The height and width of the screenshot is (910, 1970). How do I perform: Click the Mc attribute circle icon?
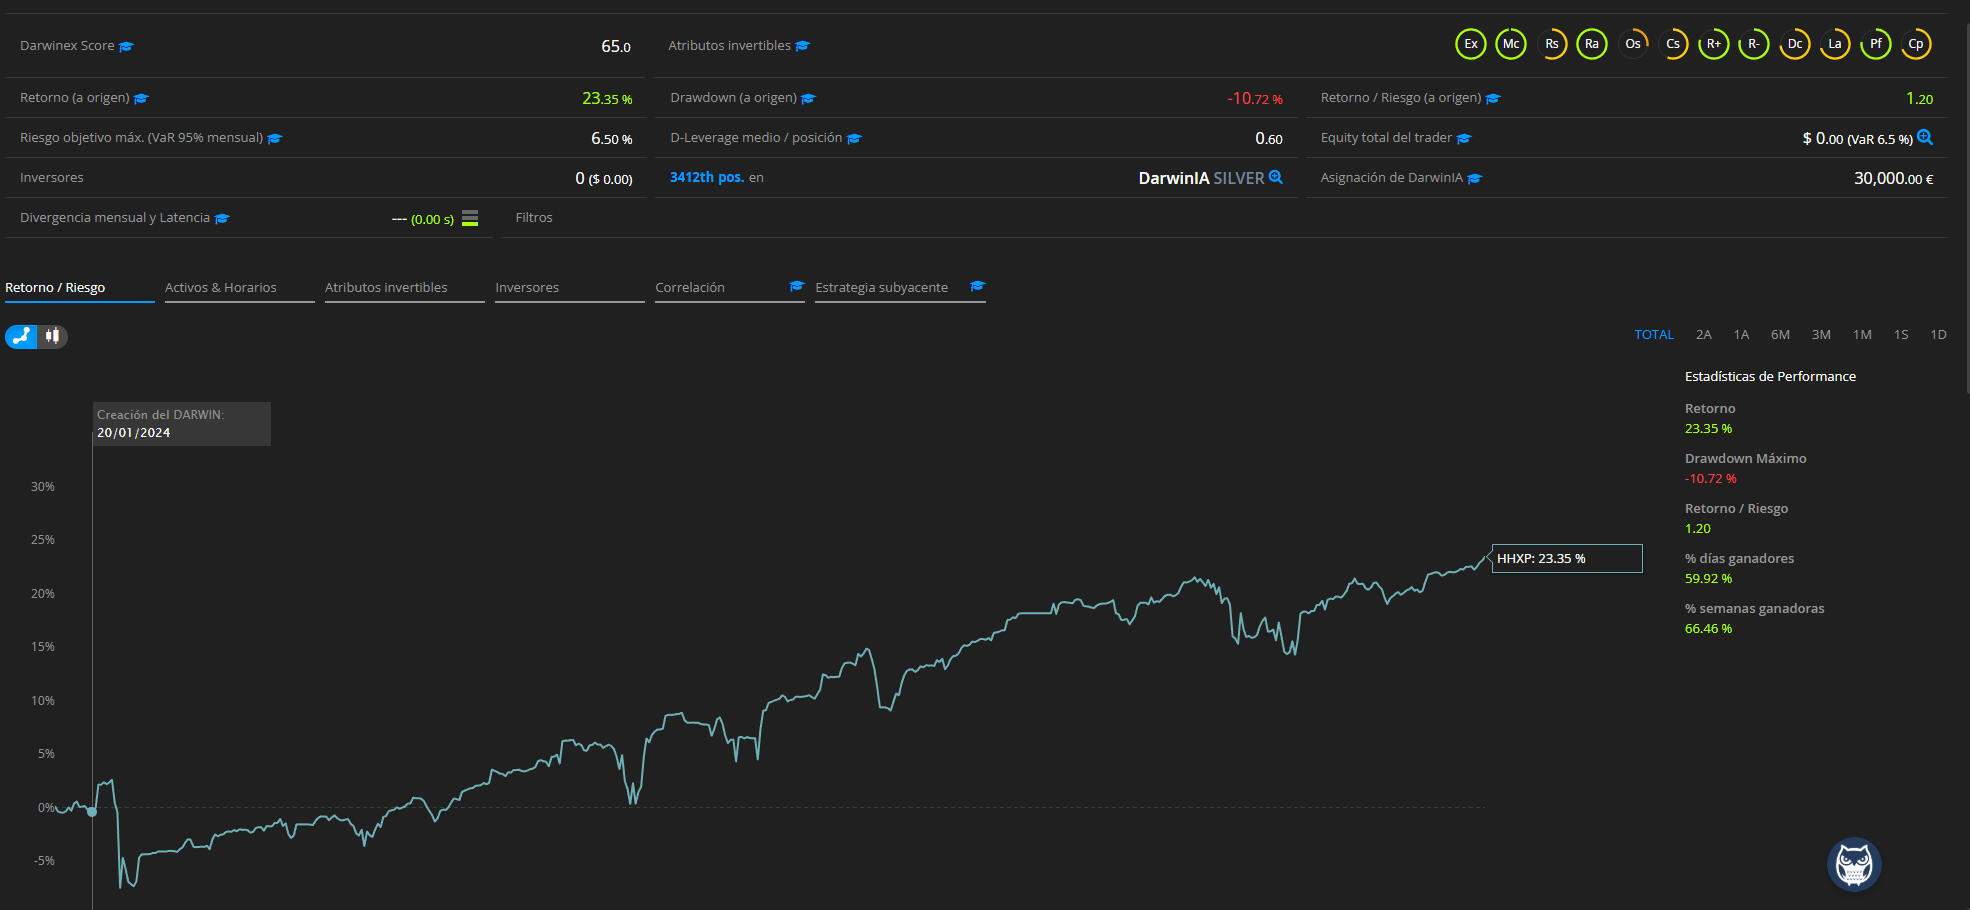[1511, 44]
